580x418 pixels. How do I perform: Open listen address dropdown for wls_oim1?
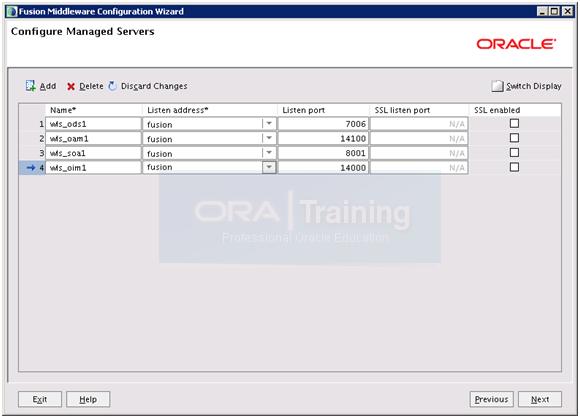coord(269,167)
